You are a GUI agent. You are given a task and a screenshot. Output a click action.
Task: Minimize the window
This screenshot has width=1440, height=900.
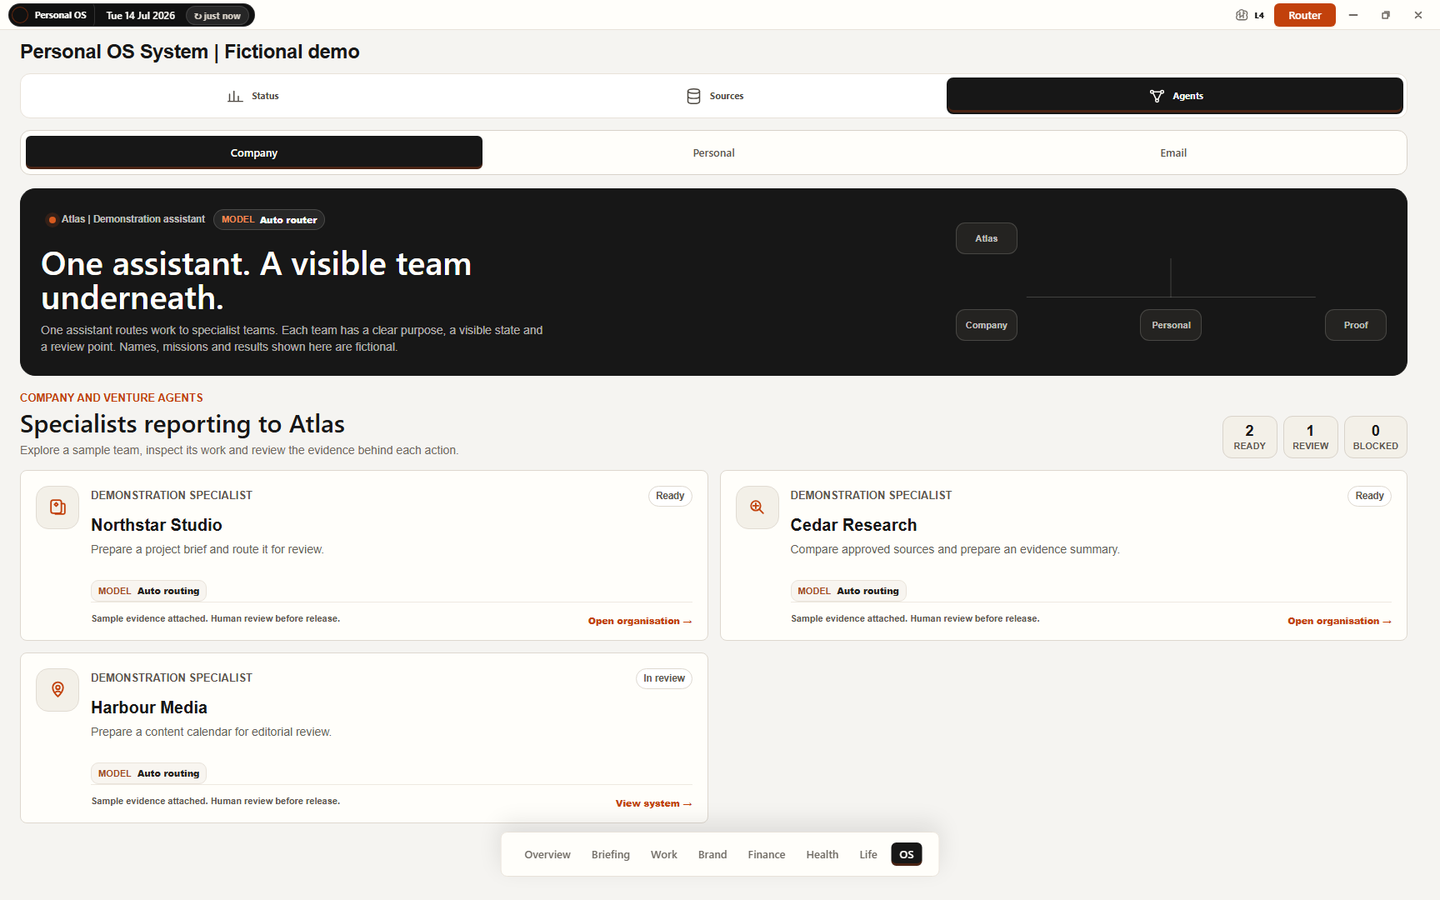[1353, 15]
